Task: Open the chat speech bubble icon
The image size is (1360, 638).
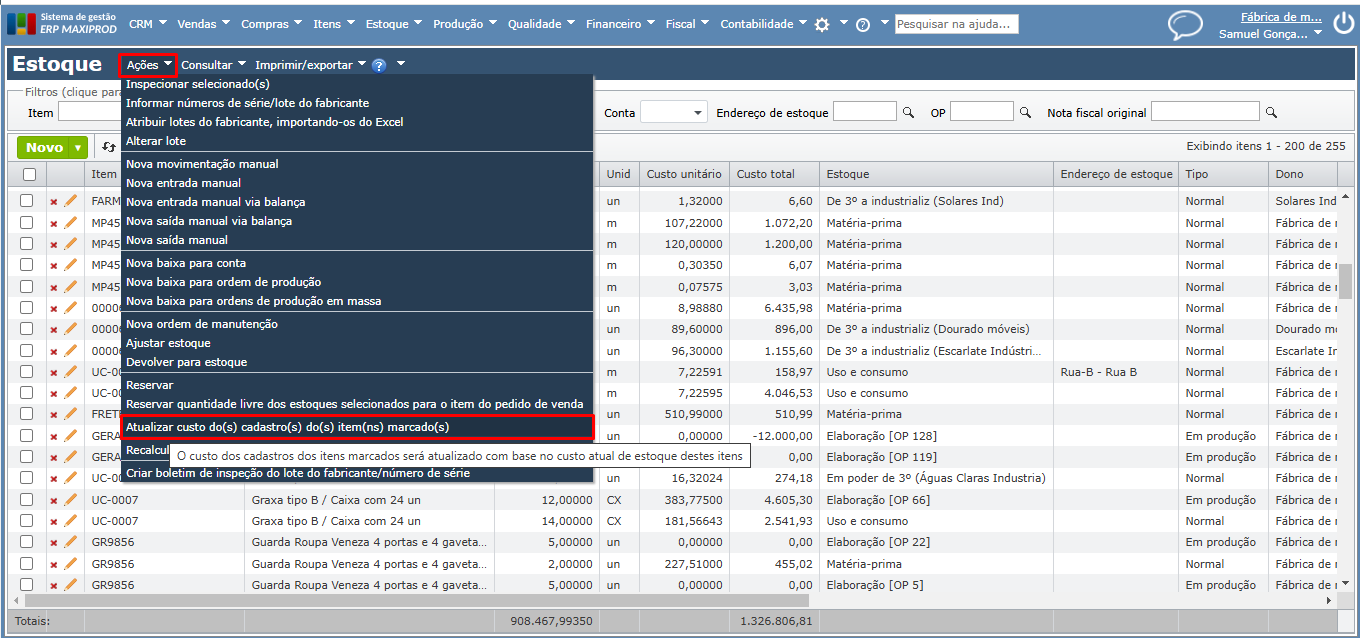Action: click(1185, 25)
